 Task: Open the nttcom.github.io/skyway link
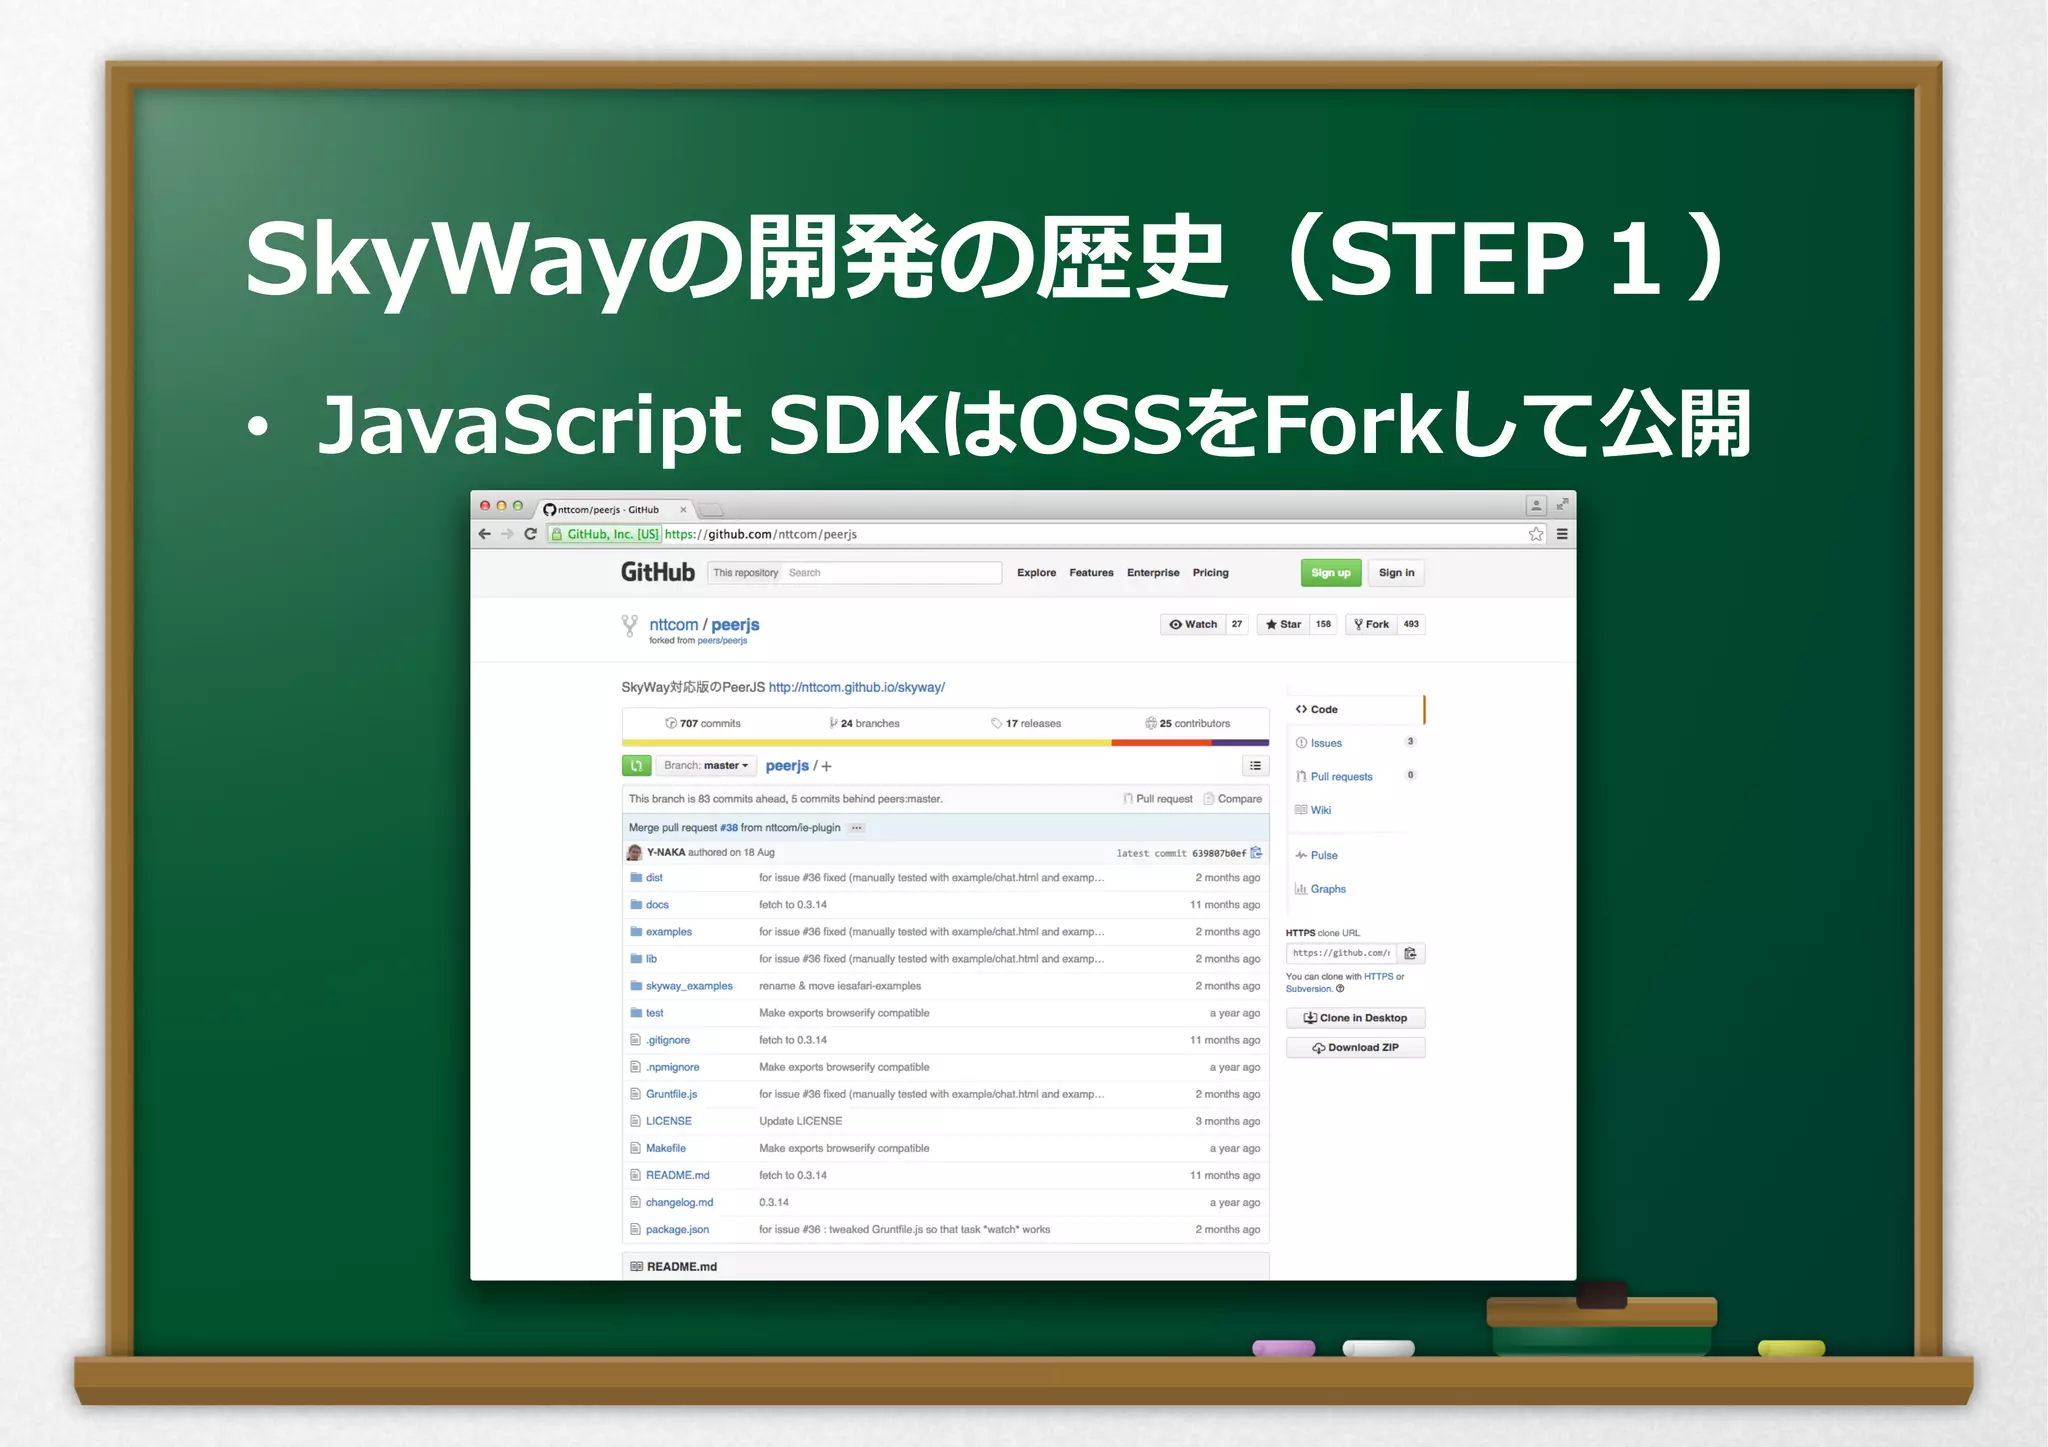(856, 687)
